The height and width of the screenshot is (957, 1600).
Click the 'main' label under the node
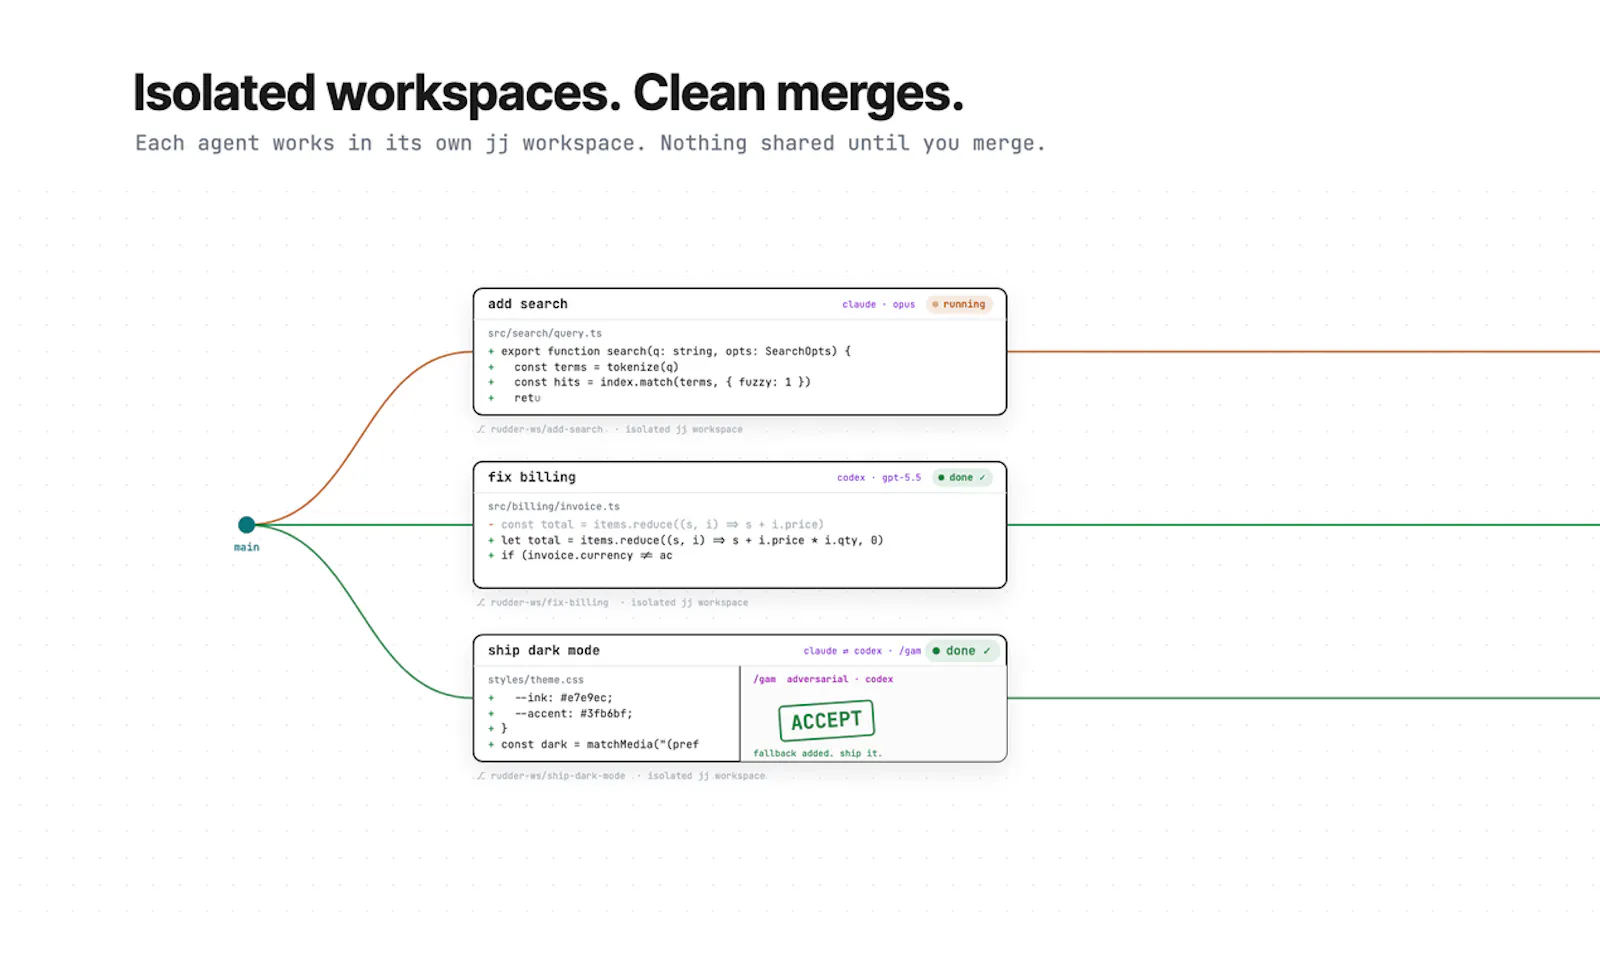[246, 547]
